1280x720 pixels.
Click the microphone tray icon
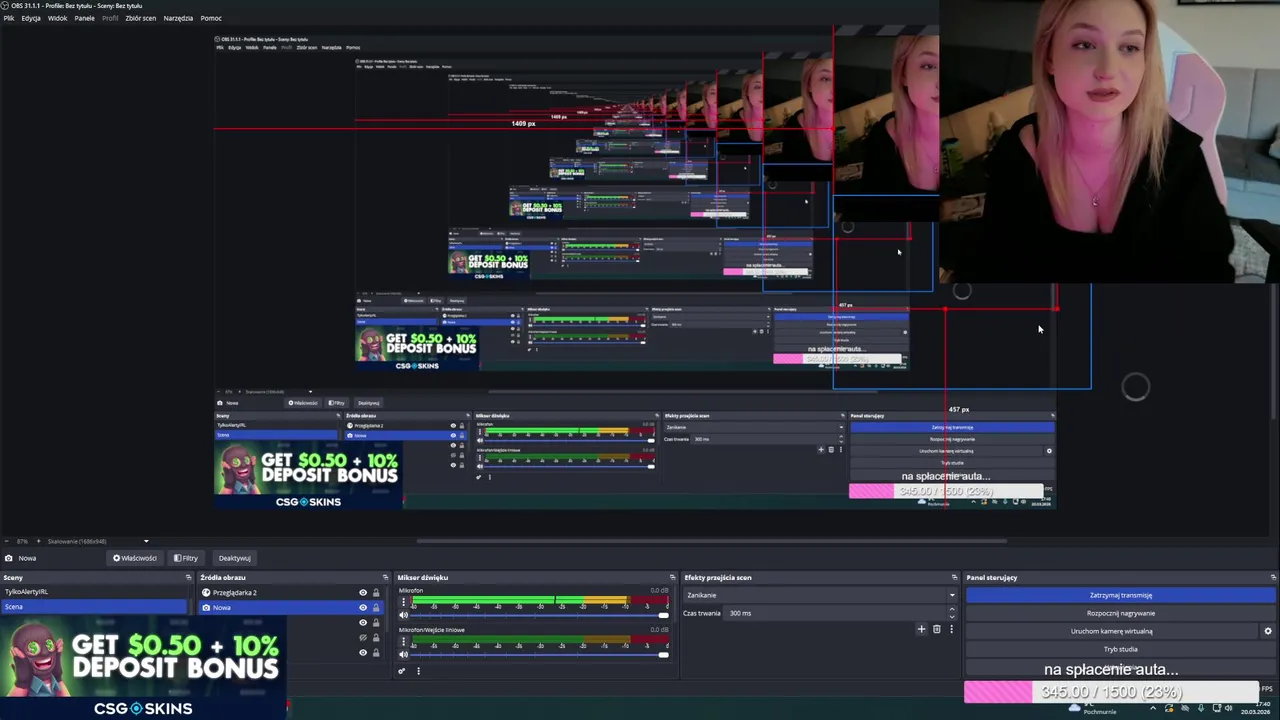[1201, 708]
